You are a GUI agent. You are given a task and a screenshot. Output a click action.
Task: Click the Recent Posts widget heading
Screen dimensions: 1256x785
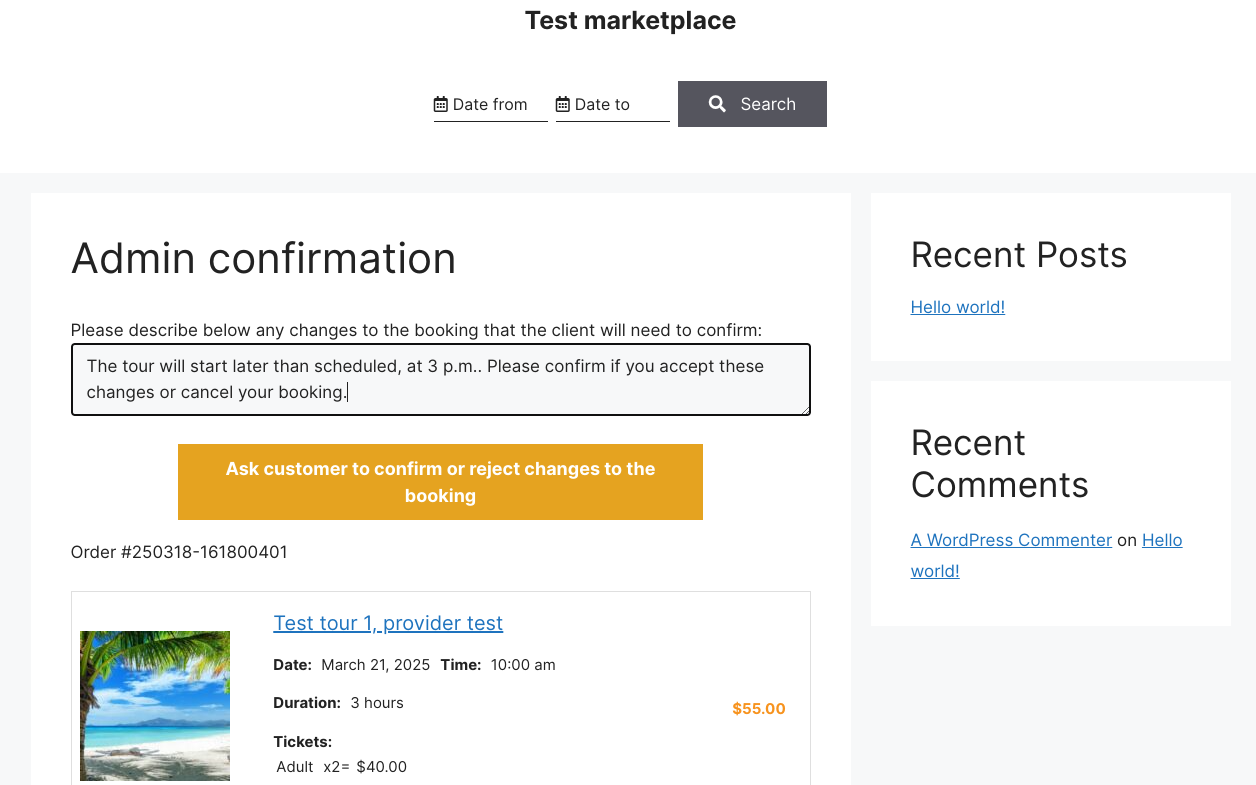1019,255
